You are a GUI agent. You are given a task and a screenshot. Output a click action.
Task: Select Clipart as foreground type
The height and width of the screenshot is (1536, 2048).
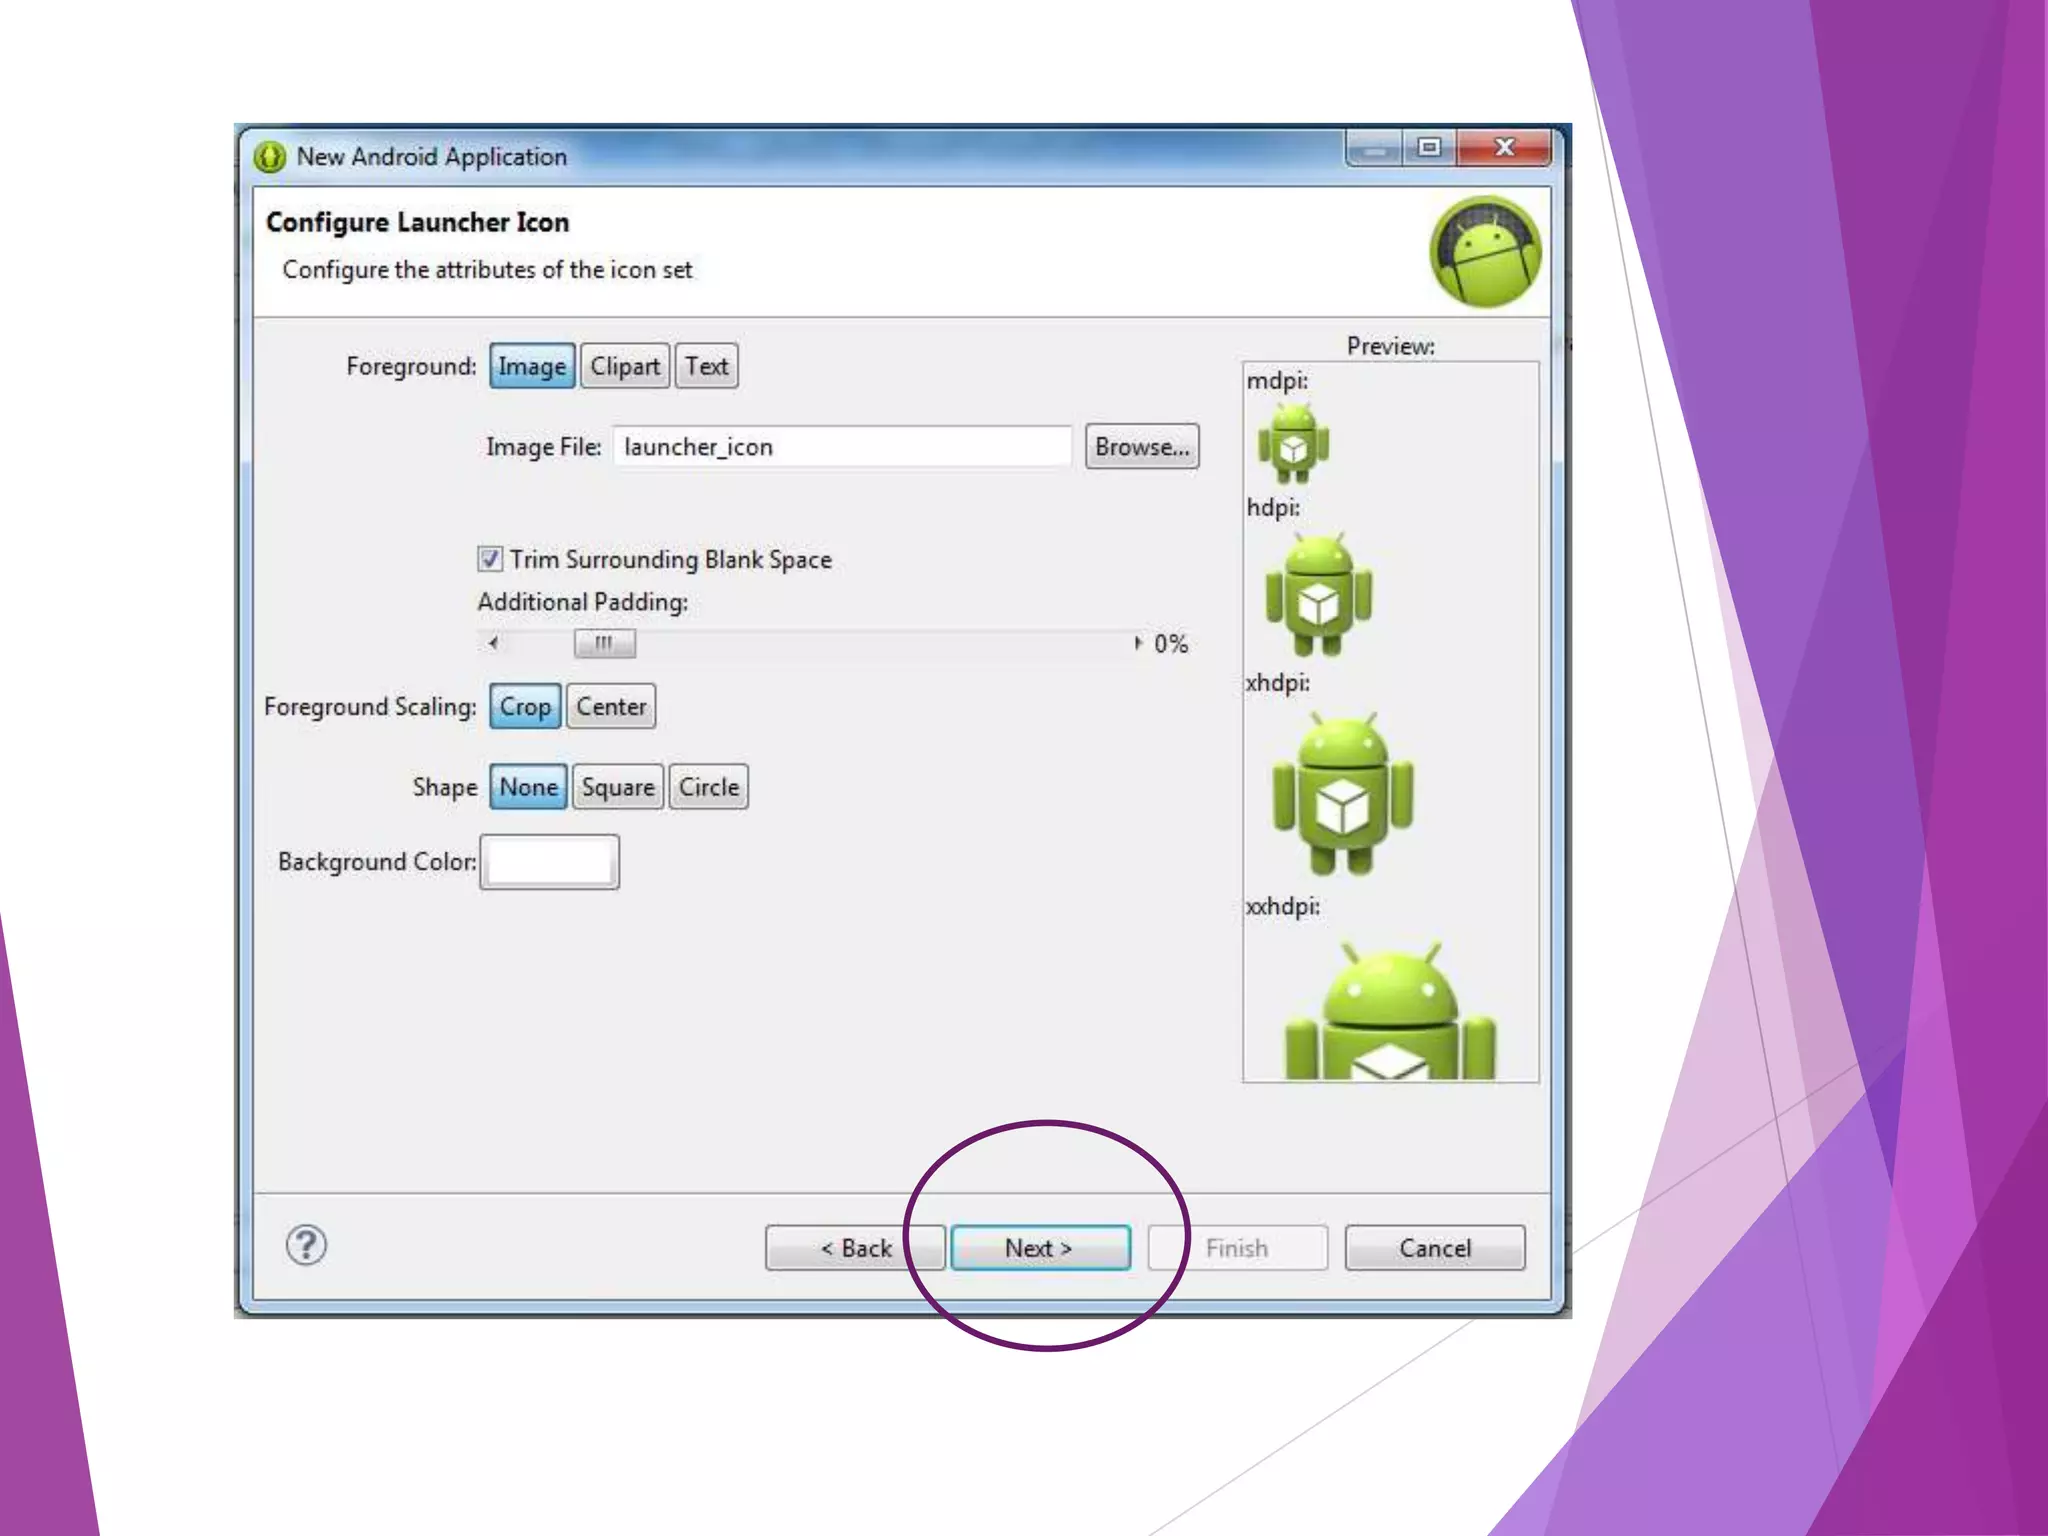[624, 367]
